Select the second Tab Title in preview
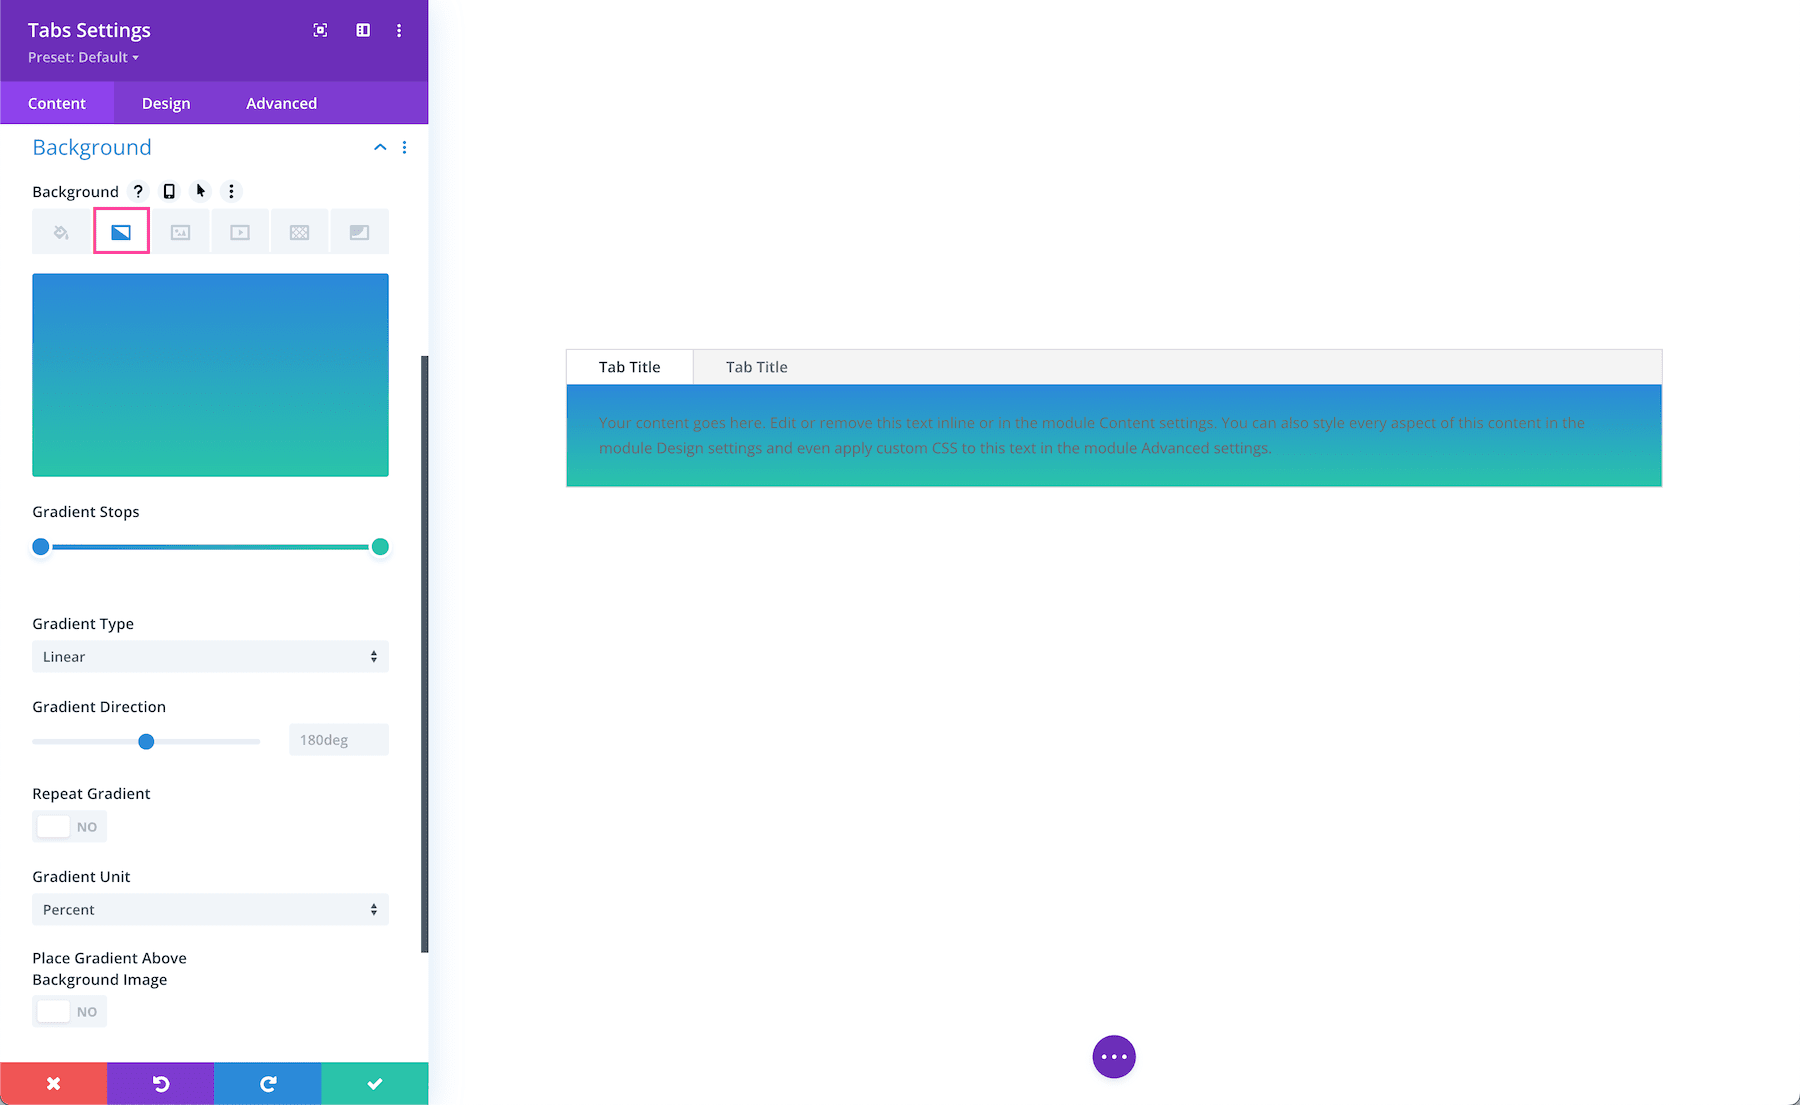 click(756, 366)
